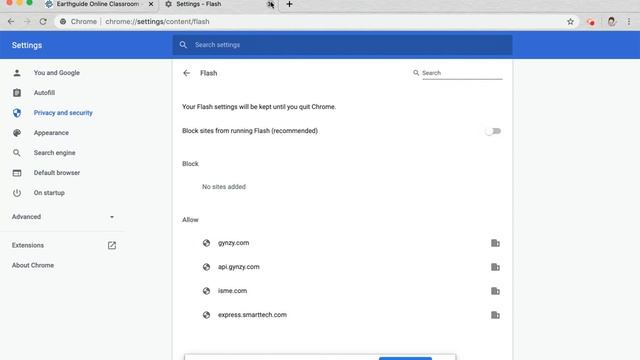Click the clipboard icon beside Autofill
Image resolution: width=640 pixels, height=360 pixels.
[17, 93]
